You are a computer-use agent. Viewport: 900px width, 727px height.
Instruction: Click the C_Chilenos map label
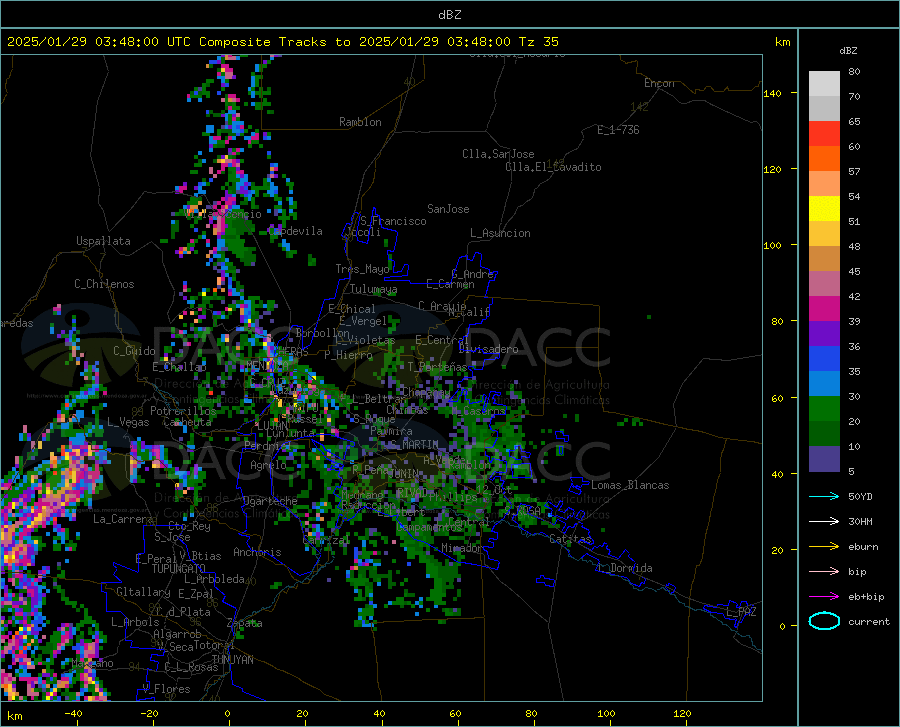tap(104, 284)
